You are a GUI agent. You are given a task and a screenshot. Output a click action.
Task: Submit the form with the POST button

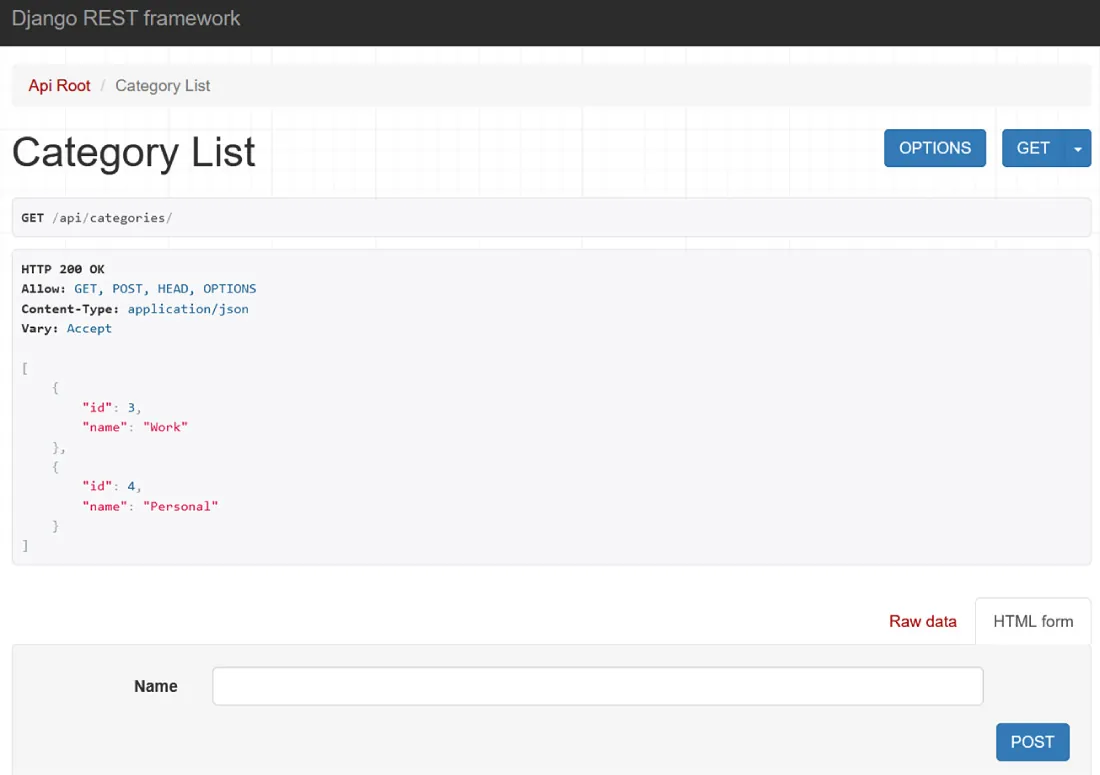[1032, 742]
